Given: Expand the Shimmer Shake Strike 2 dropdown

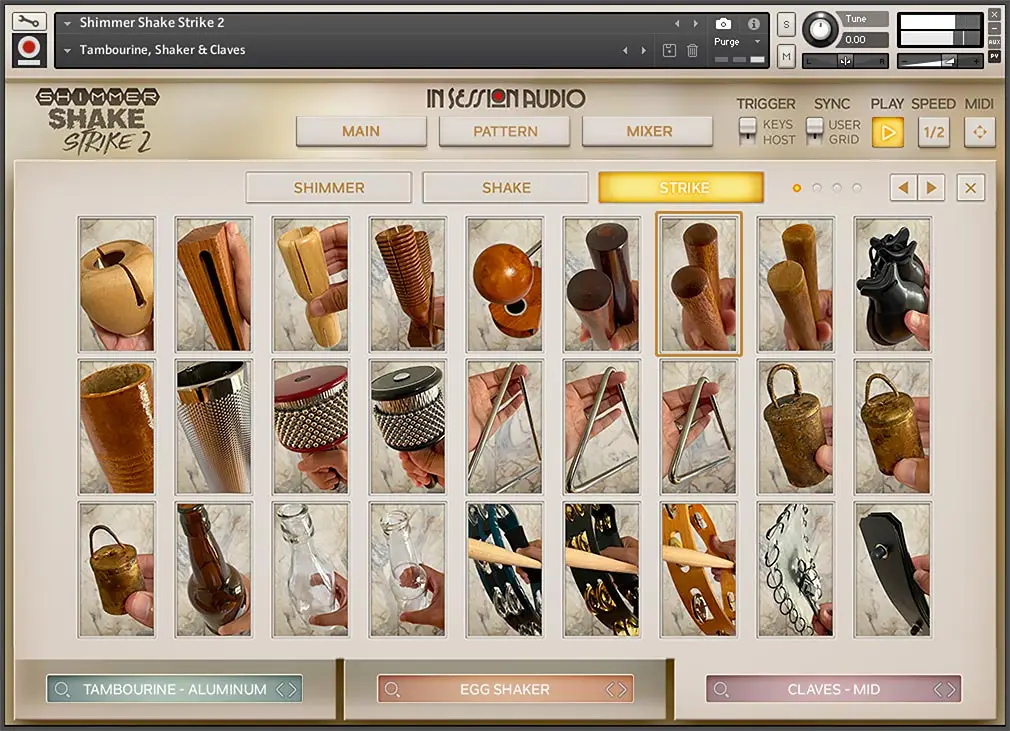Looking at the screenshot, I should [x=67, y=23].
